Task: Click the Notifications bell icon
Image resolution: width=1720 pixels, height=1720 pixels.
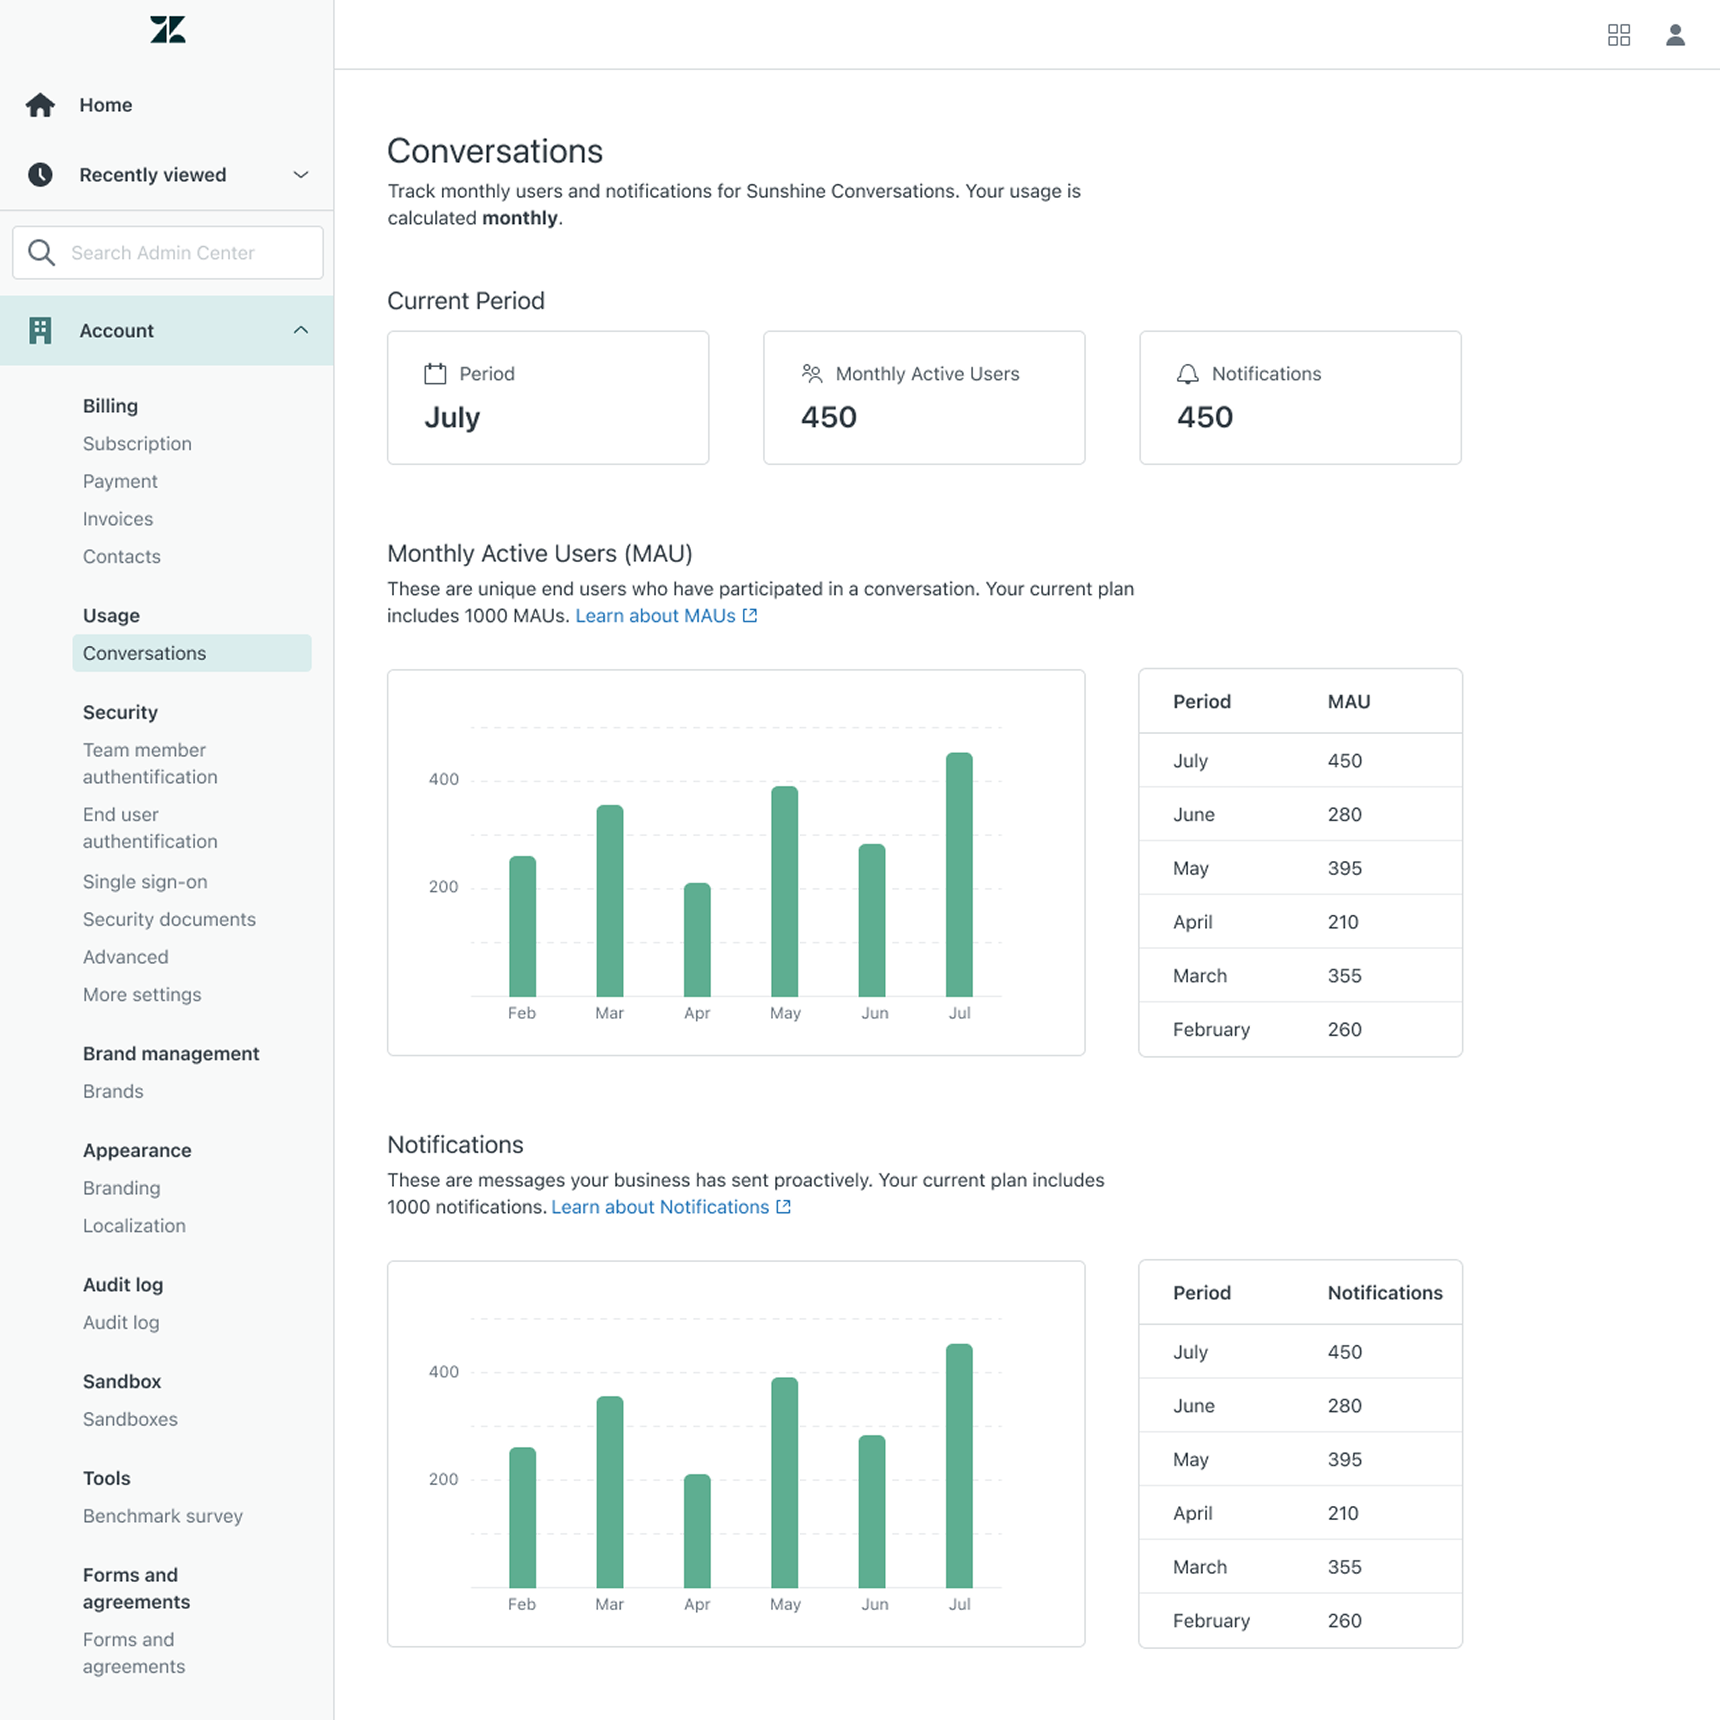Action: [1187, 374]
